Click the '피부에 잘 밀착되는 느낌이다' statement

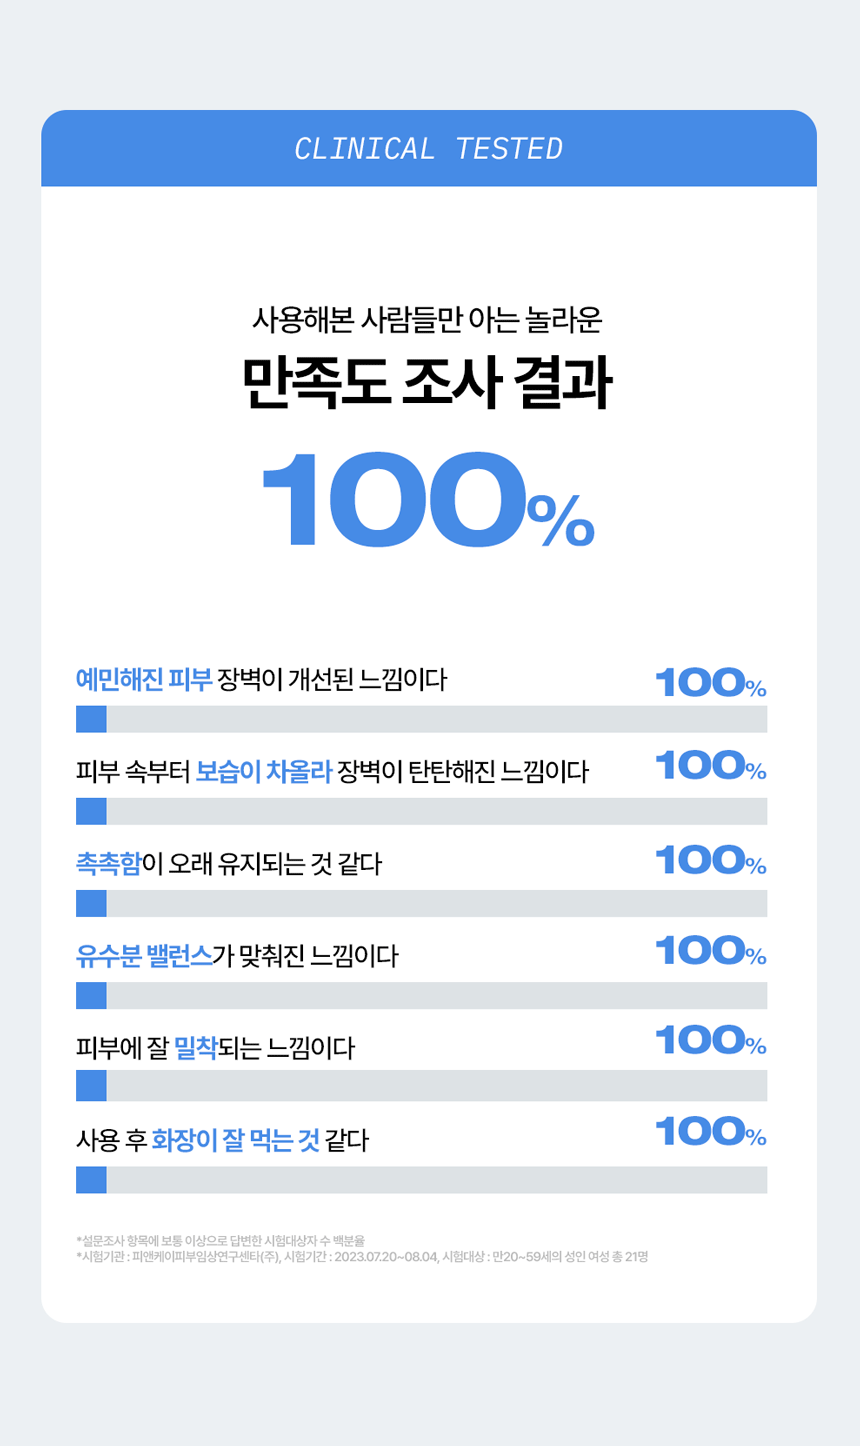[x=215, y=1049]
